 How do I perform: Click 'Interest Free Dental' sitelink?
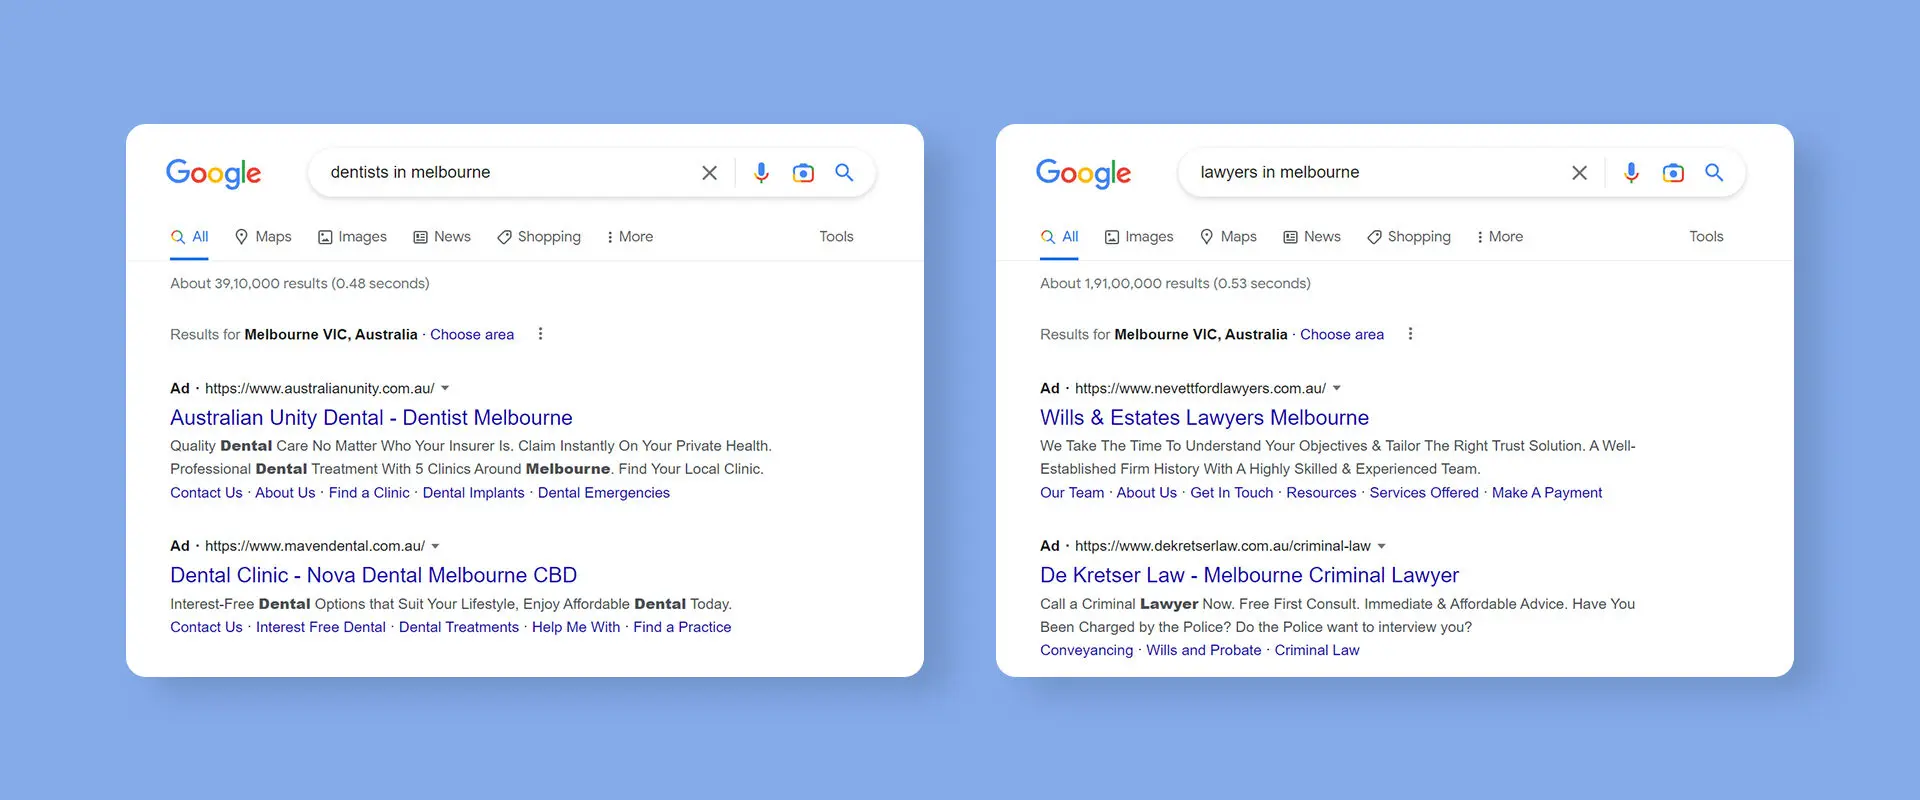[x=320, y=627]
